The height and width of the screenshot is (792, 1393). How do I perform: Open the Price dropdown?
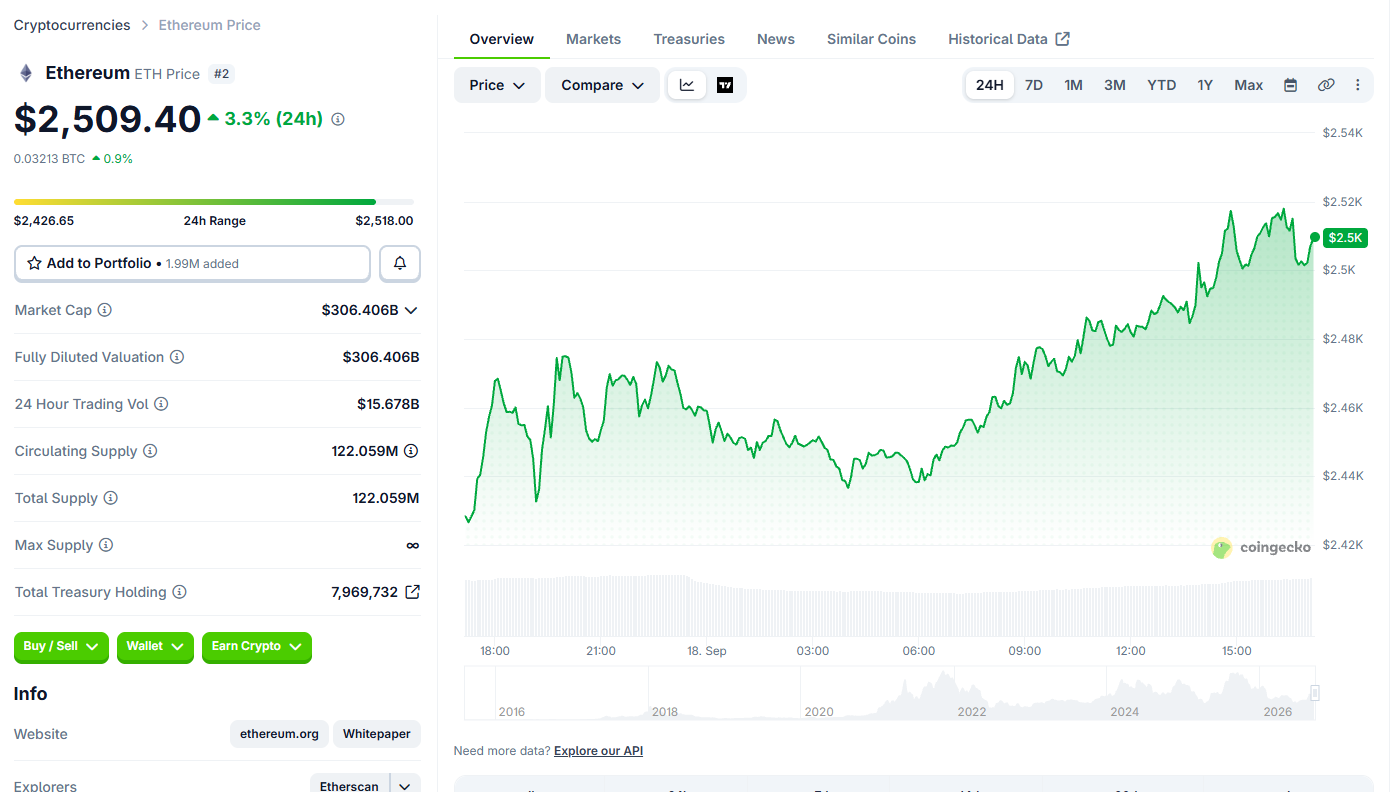pos(497,85)
